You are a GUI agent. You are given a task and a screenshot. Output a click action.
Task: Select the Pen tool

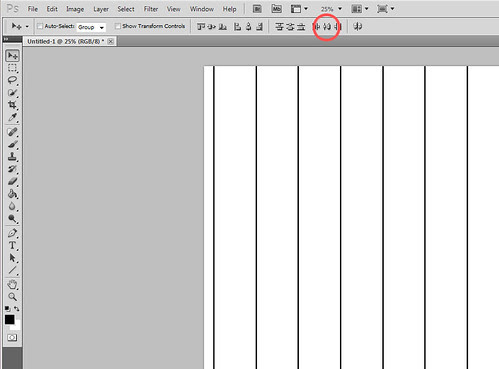tap(12, 233)
